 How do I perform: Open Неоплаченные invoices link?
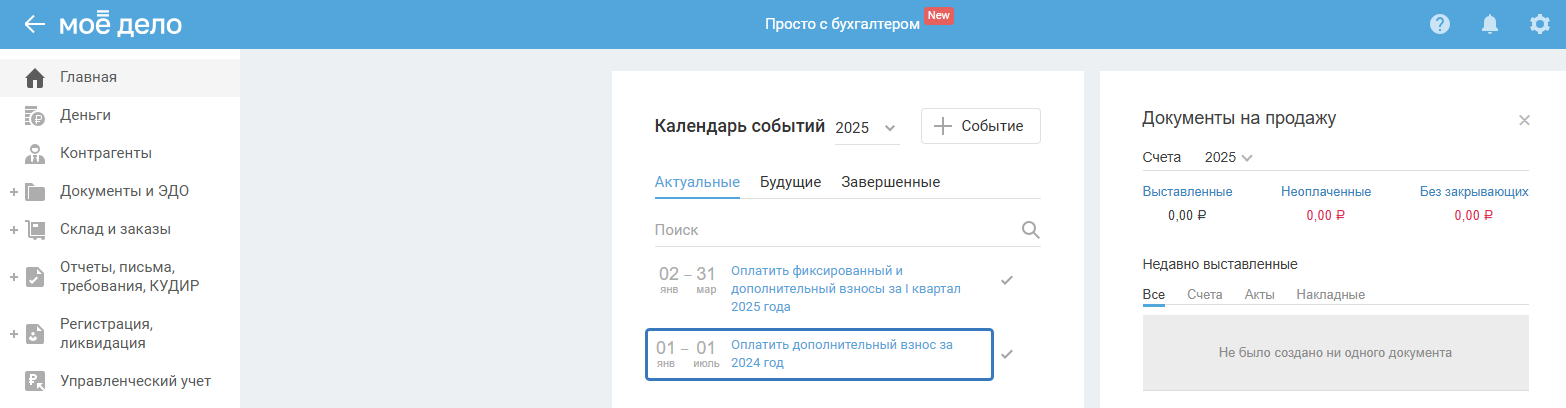(1325, 192)
